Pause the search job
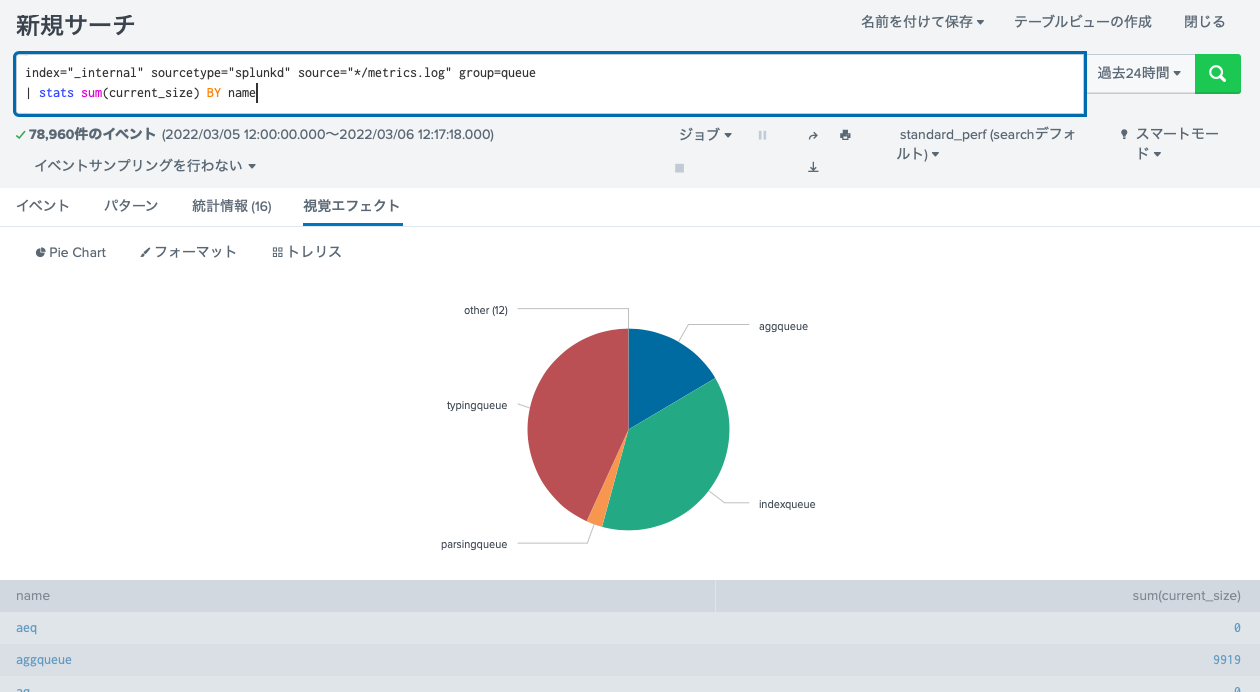Screen dimensions: 1260x692 coord(762,135)
